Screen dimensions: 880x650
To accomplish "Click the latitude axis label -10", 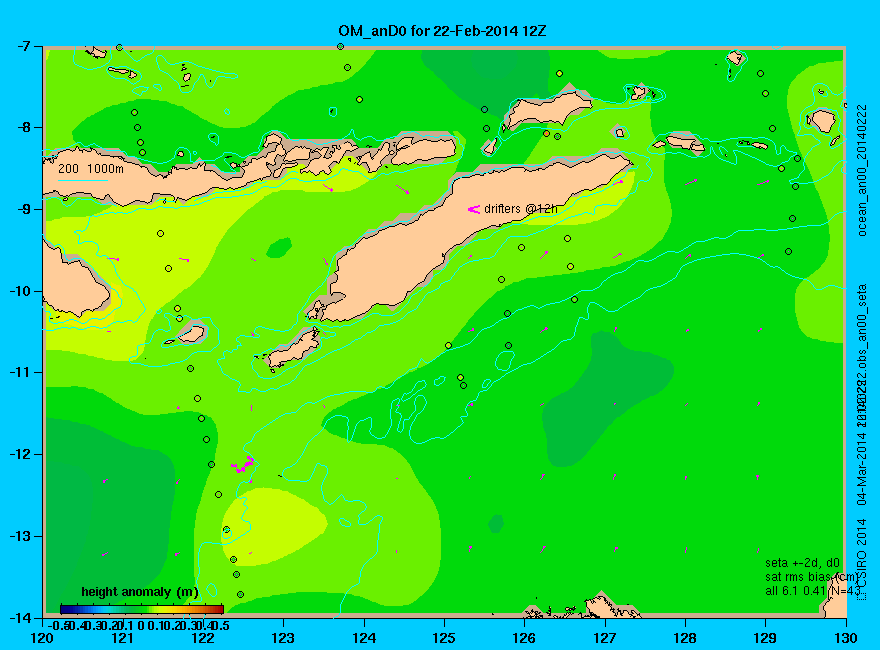I will tap(21, 291).
